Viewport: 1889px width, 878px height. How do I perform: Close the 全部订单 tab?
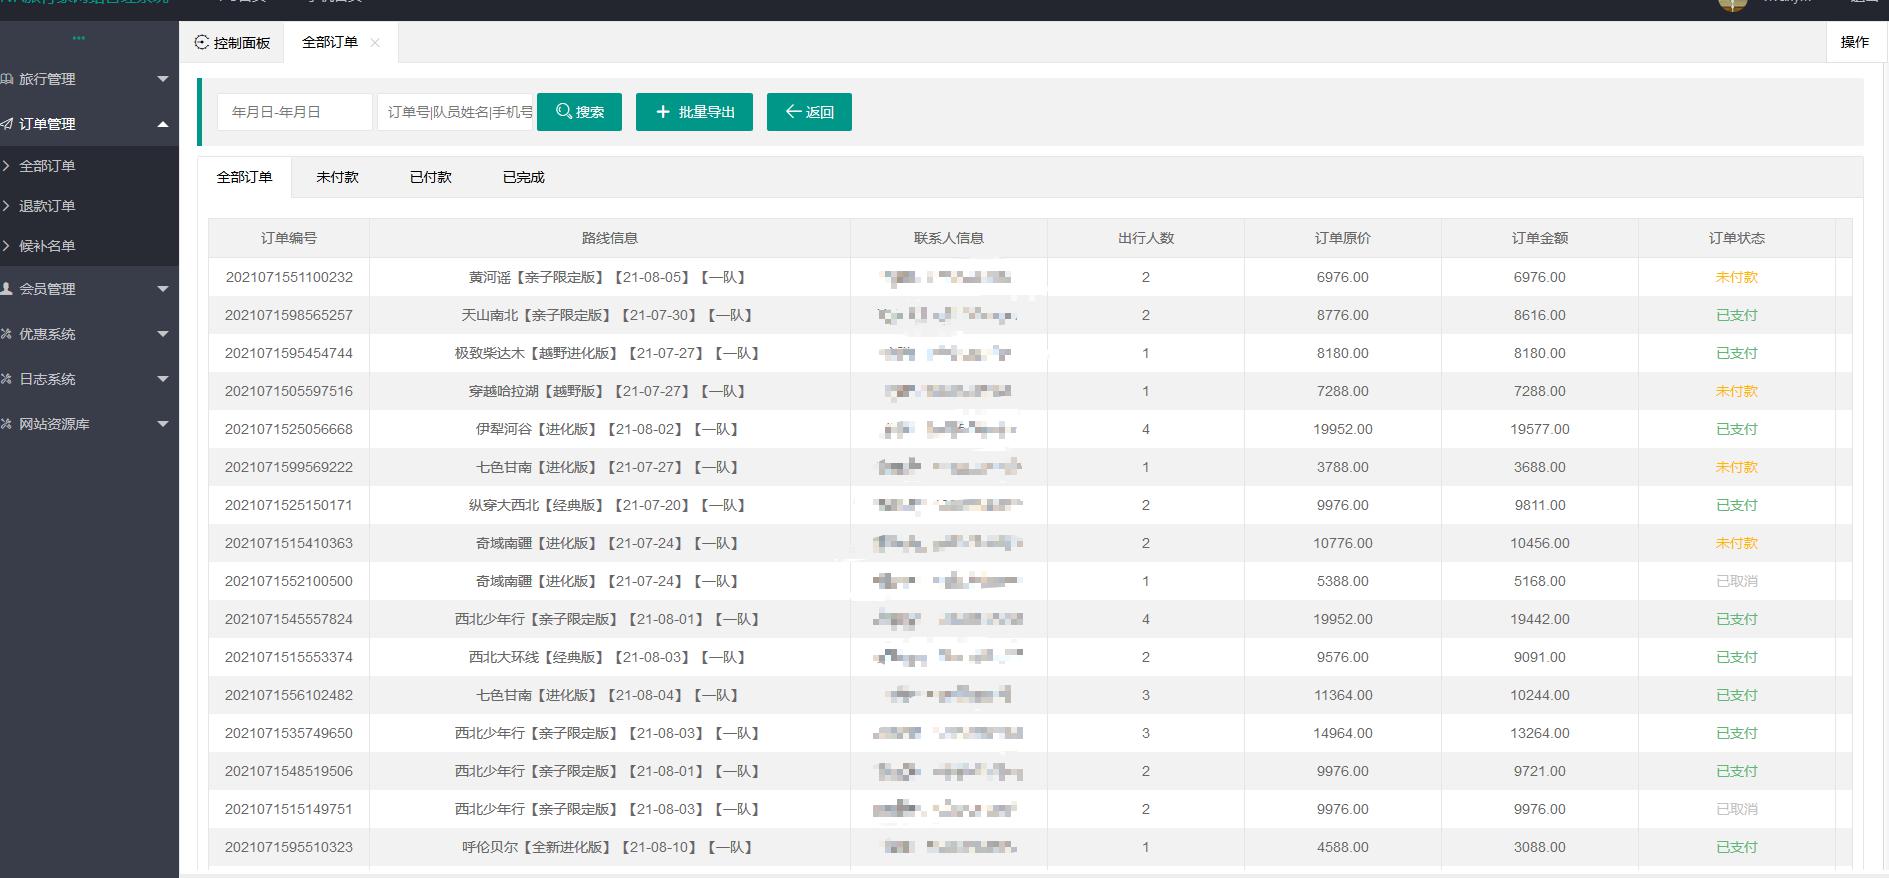[375, 43]
